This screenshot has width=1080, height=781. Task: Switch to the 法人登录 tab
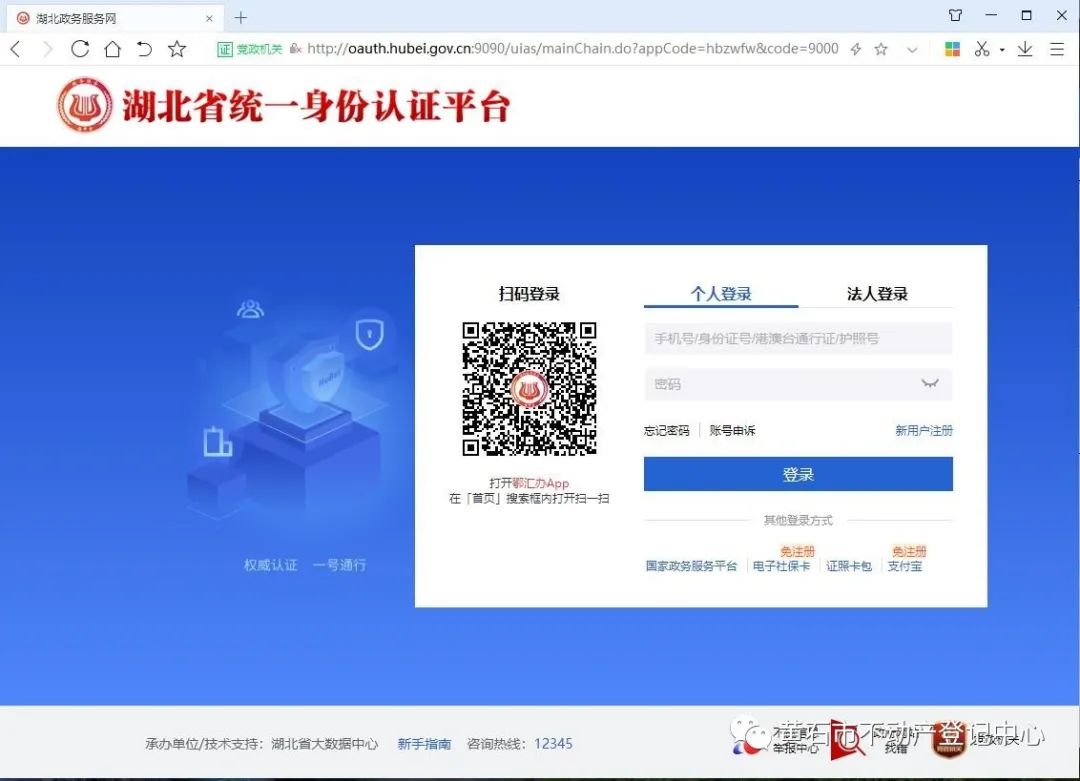click(x=877, y=294)
